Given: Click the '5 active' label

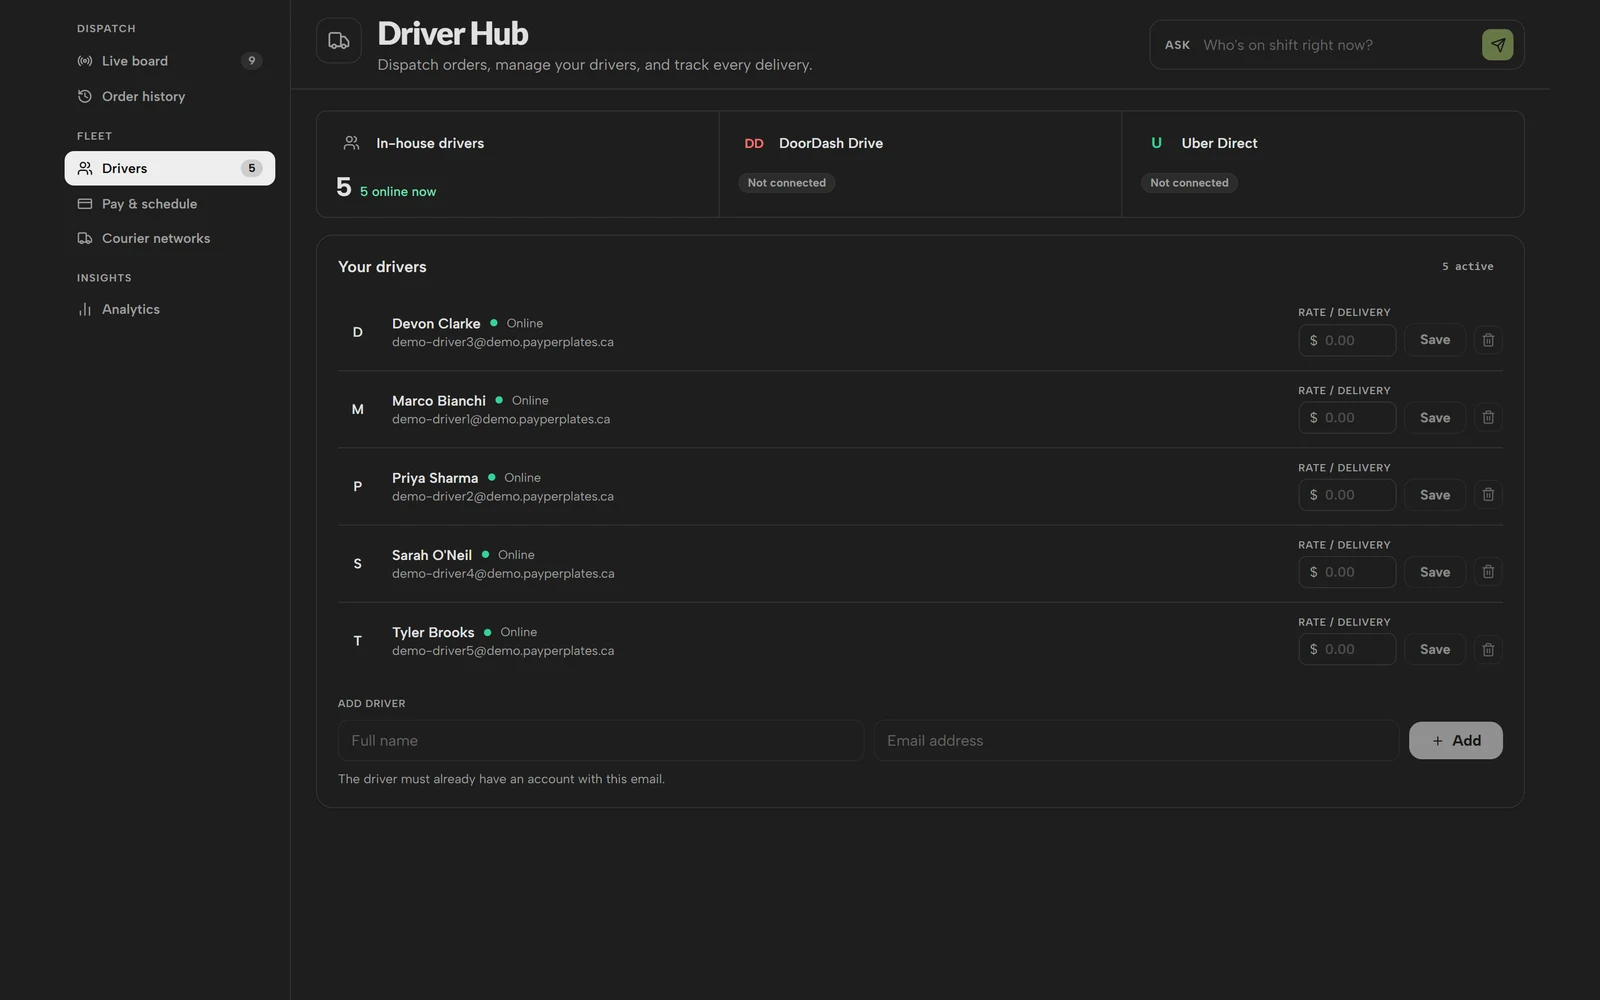Looking at the screenshot, I should point(1468,267).
